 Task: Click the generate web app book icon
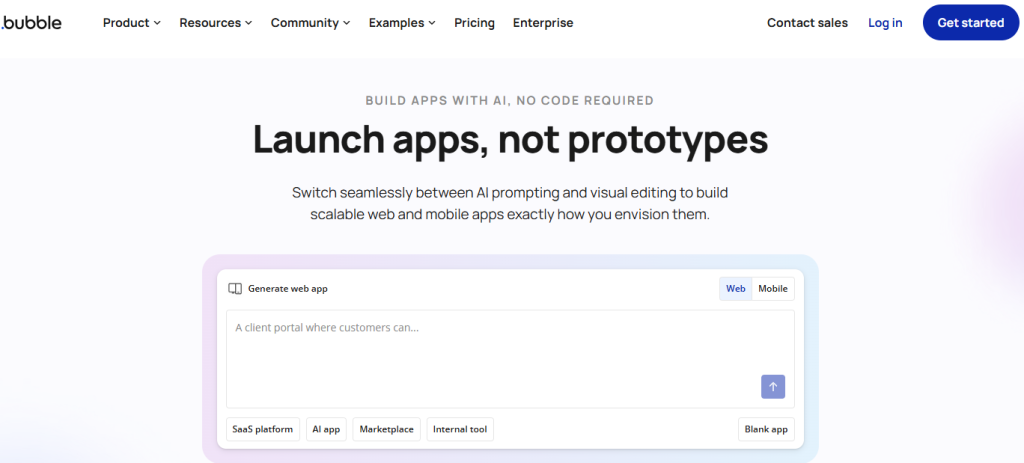tap(235, 289)
